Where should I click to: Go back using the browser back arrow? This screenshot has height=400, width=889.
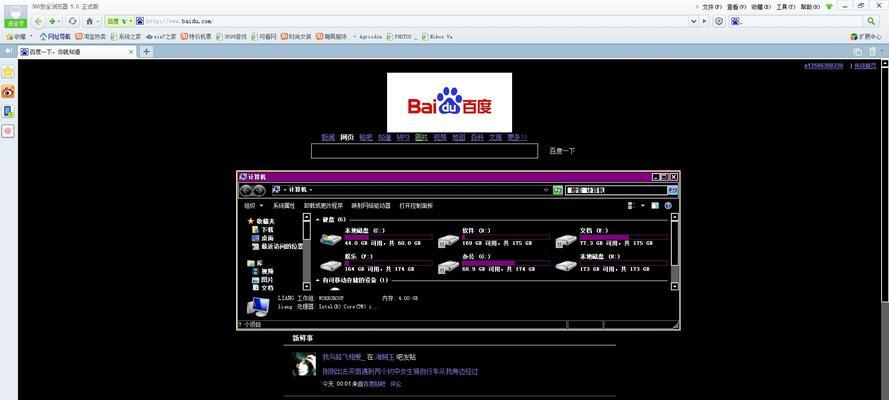point(39,21)
